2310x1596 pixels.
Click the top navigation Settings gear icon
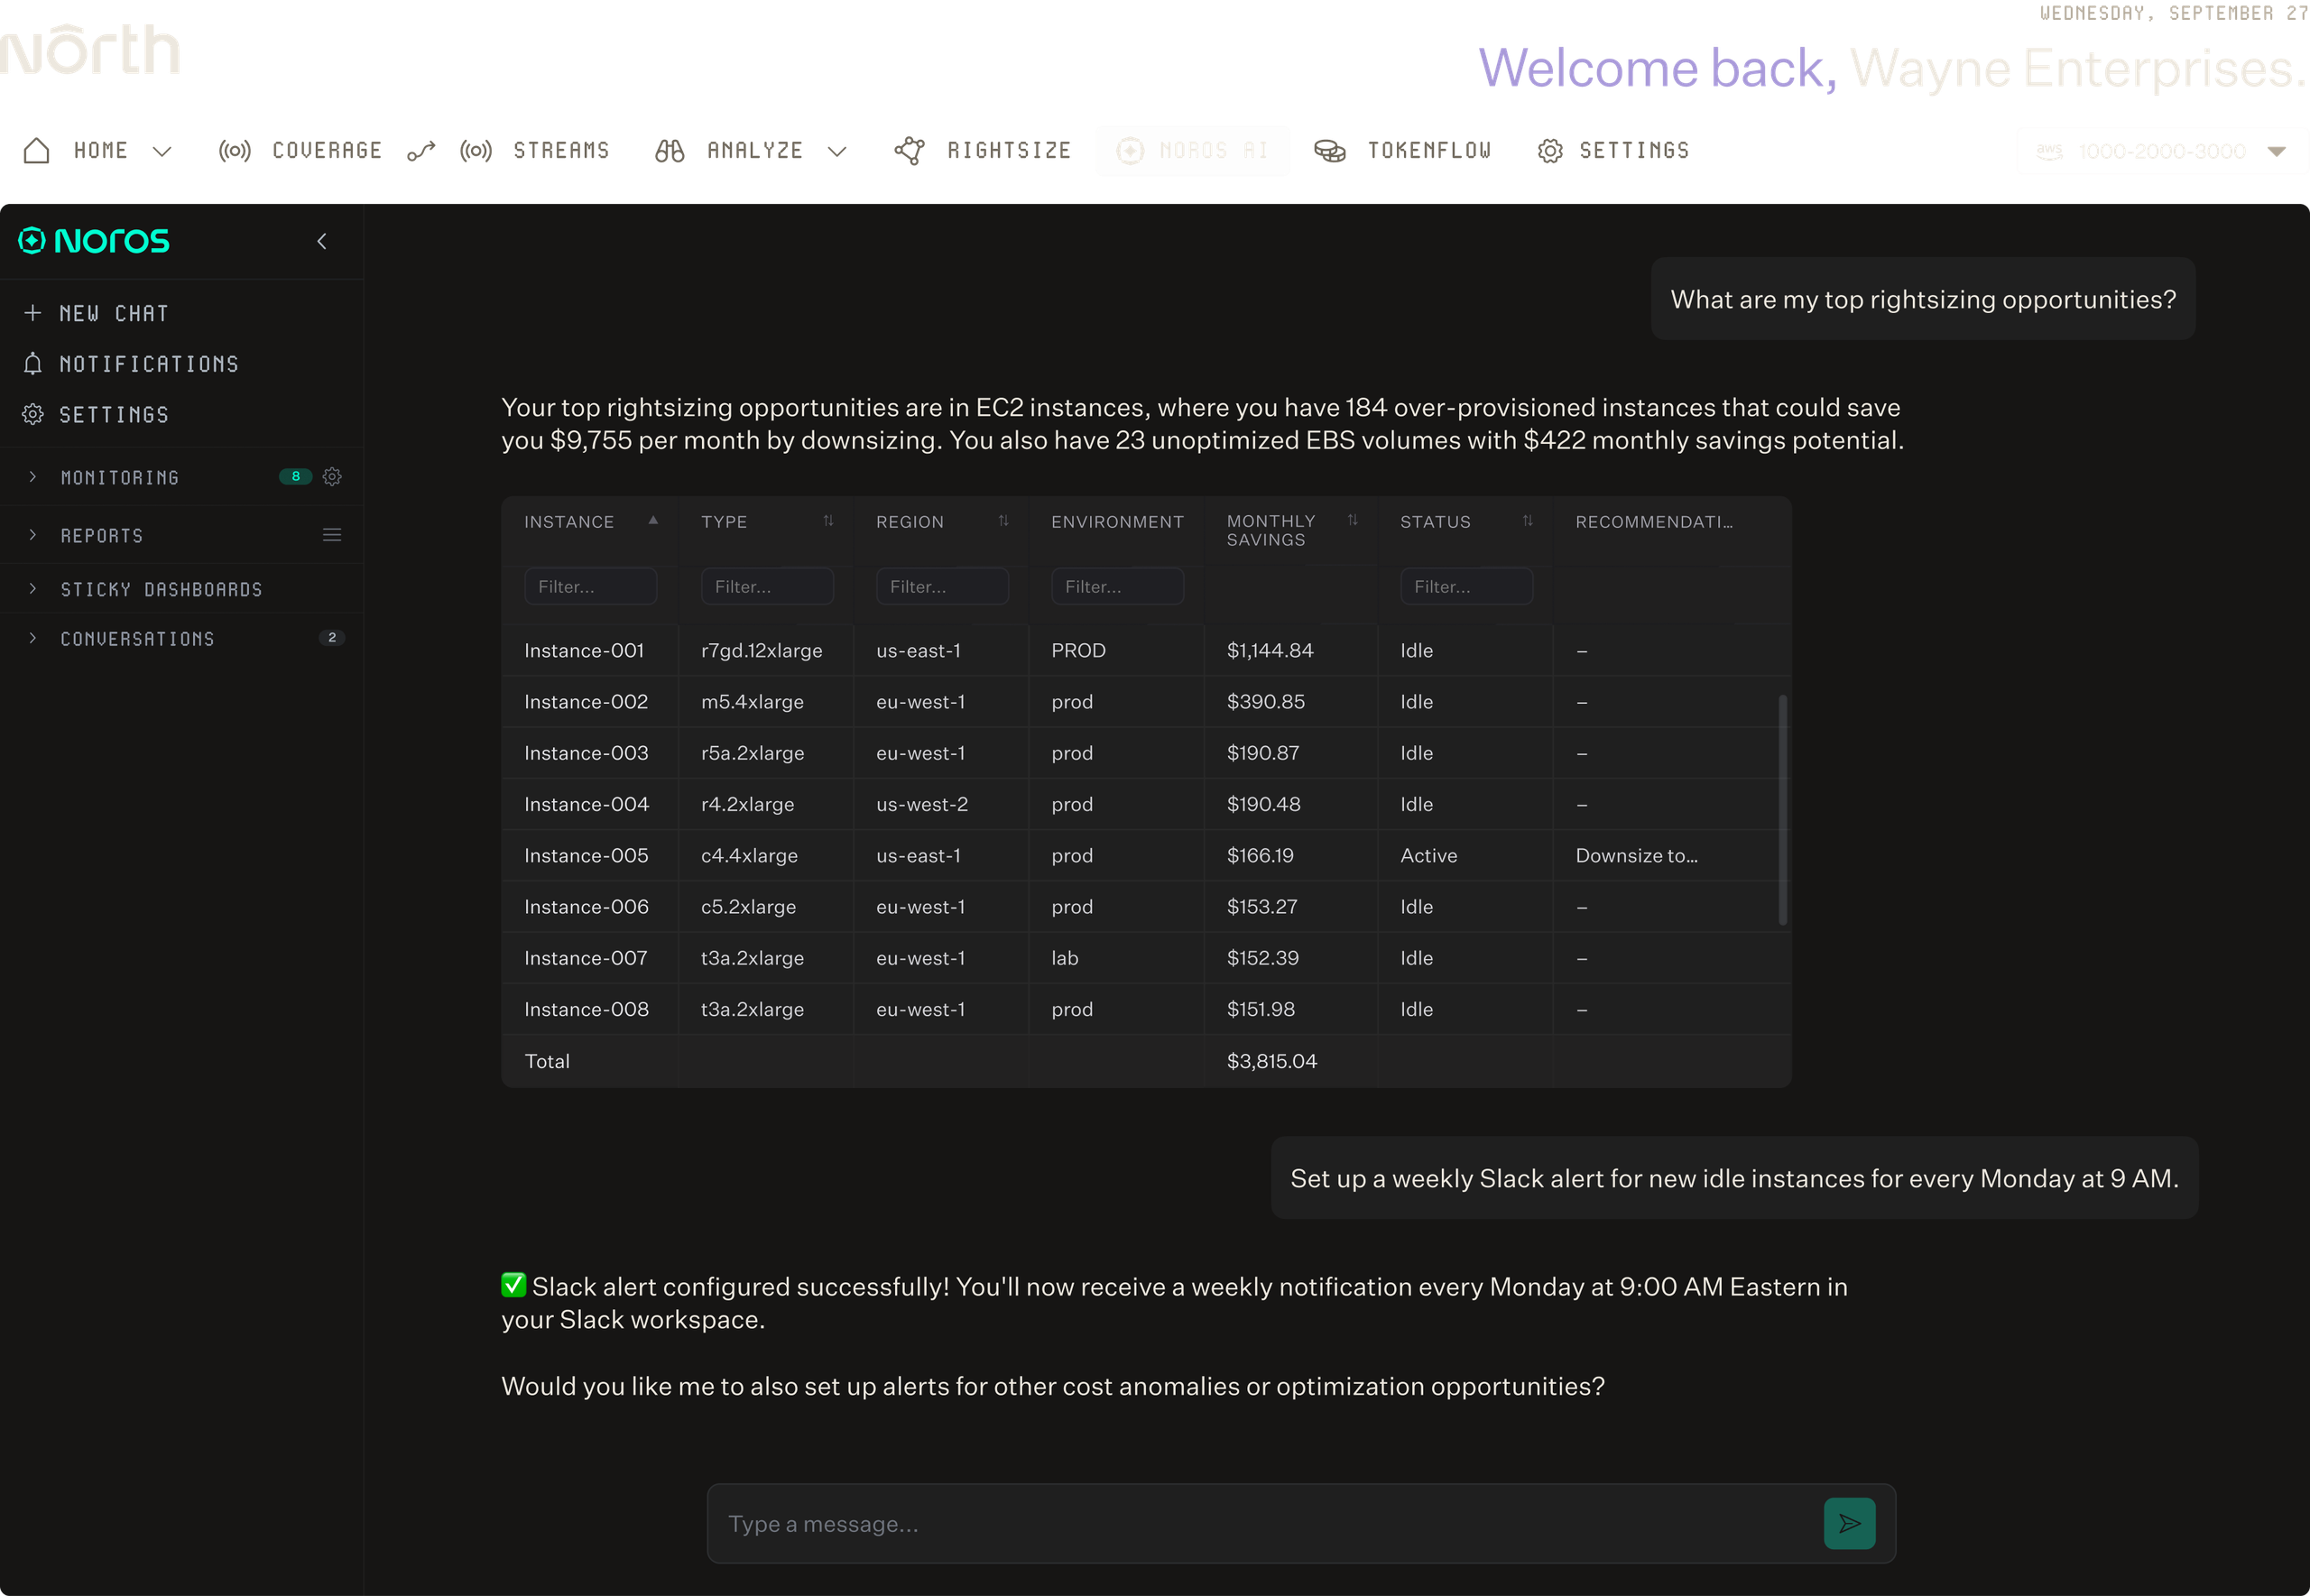click(x=1550, y=151)
